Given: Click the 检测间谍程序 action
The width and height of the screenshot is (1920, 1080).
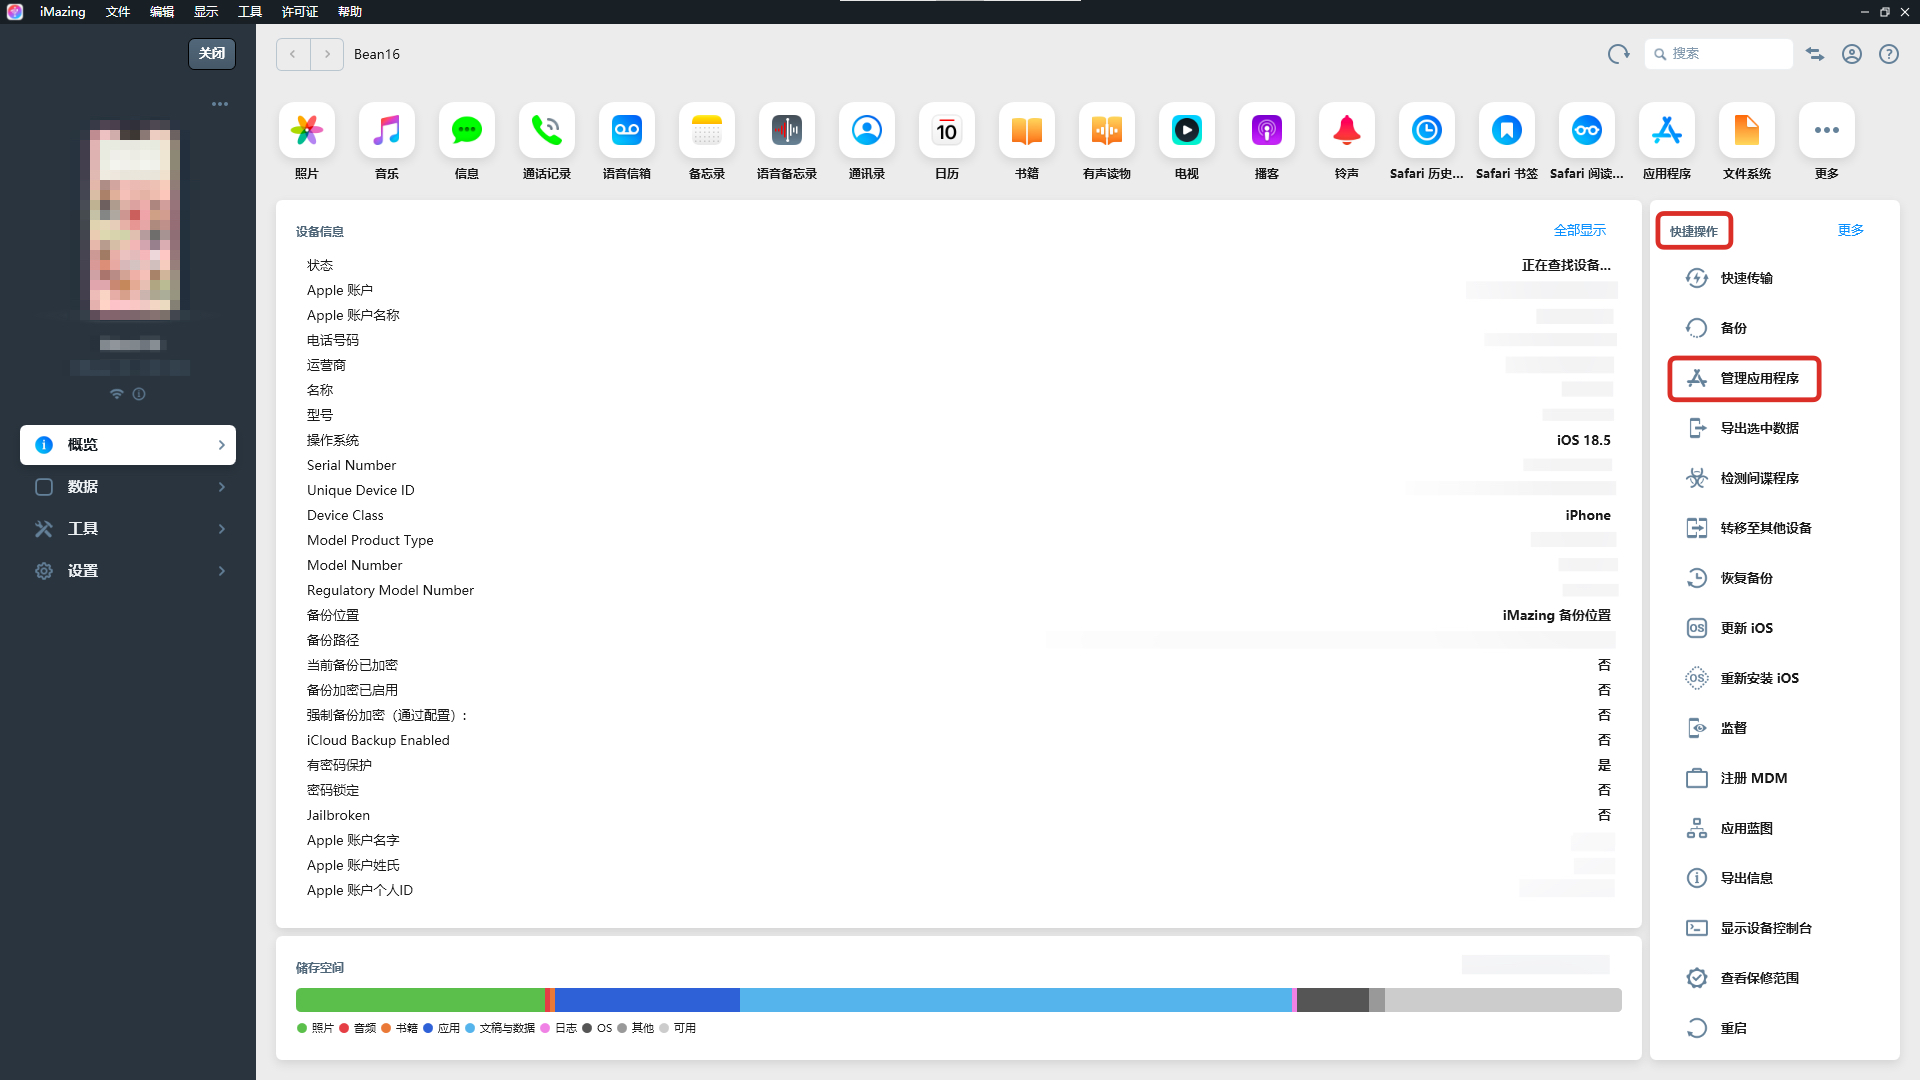Looking at the screenshot, I should pos(1745,478).
